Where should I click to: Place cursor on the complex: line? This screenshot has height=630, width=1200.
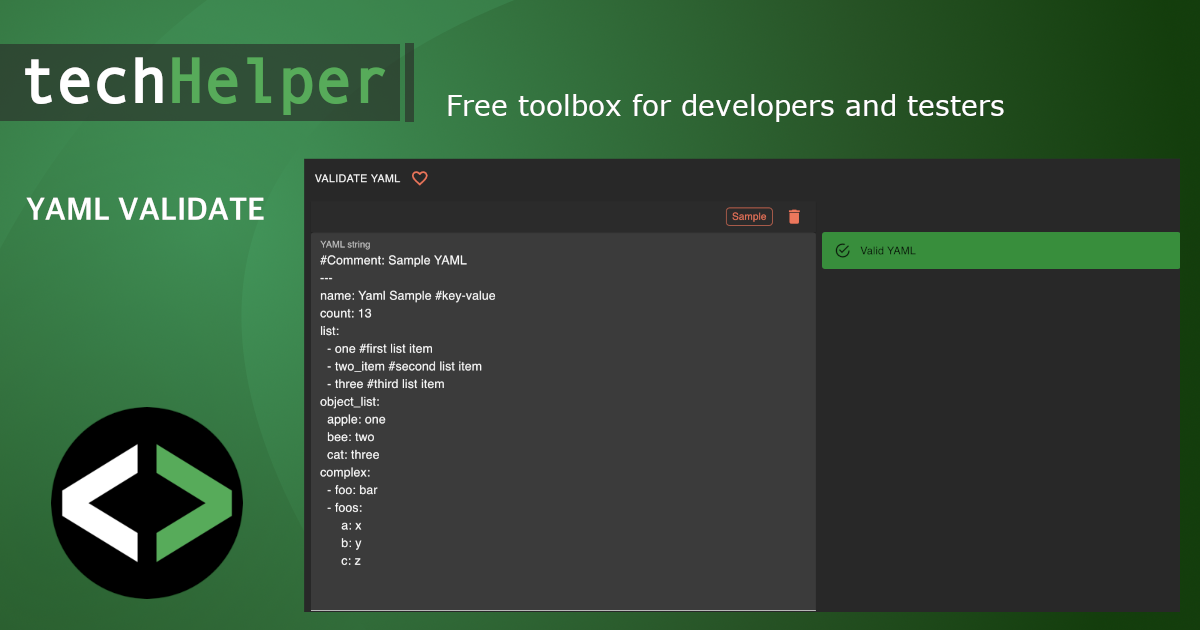(x=345, y=472)
